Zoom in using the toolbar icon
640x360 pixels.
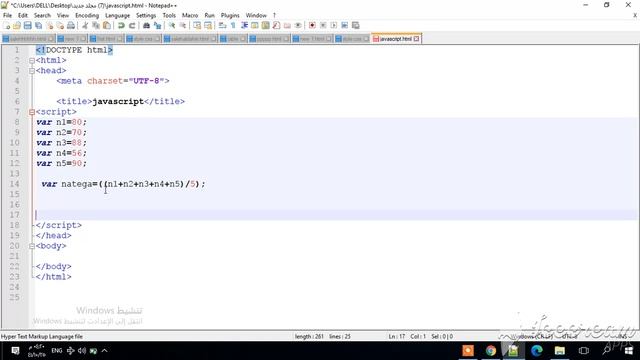point(172,25)
